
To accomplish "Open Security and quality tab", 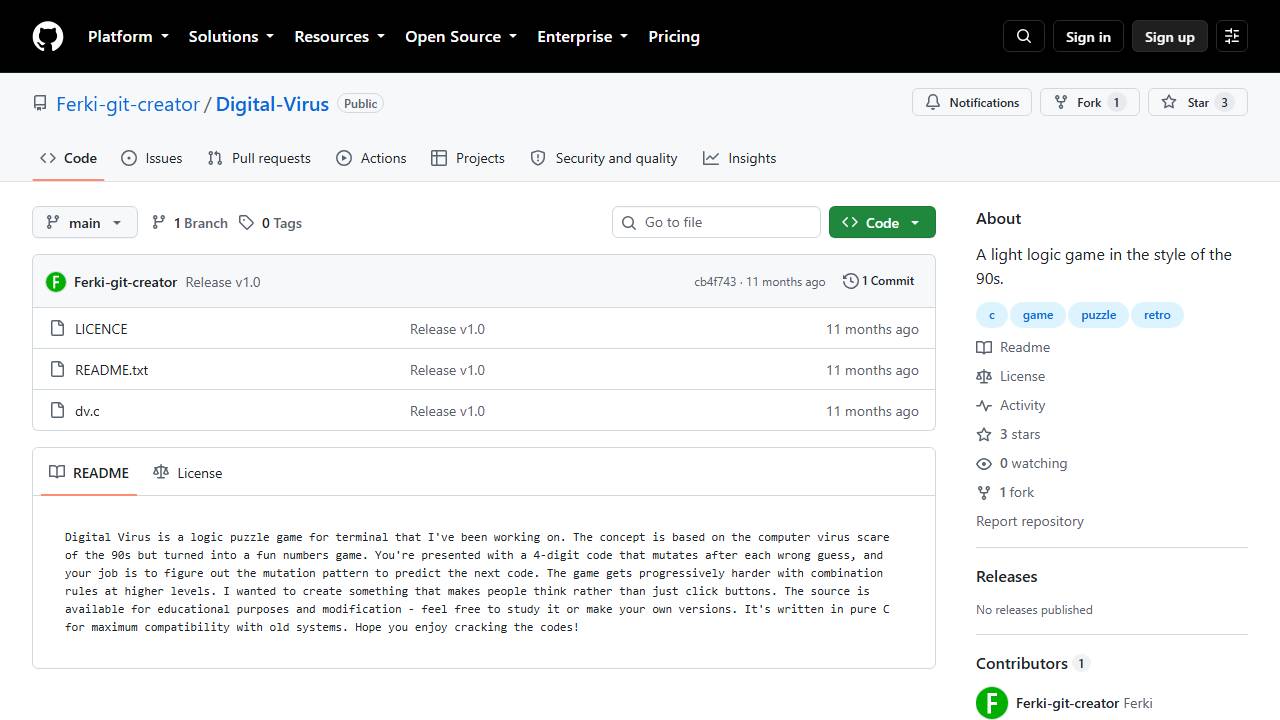I will pos(604,158).
